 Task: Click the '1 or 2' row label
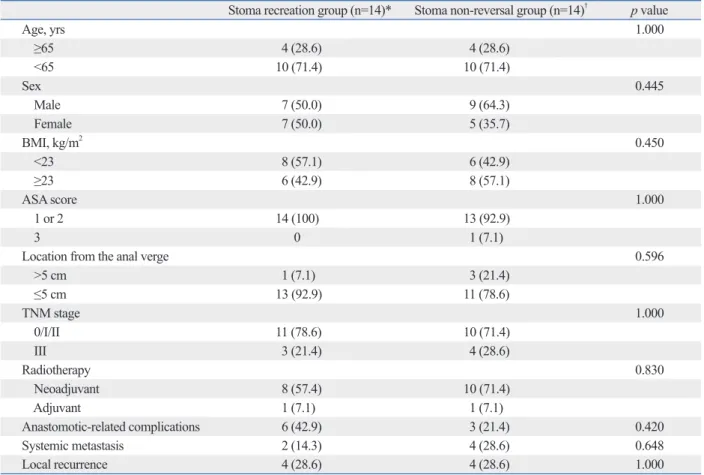(48, 219)
